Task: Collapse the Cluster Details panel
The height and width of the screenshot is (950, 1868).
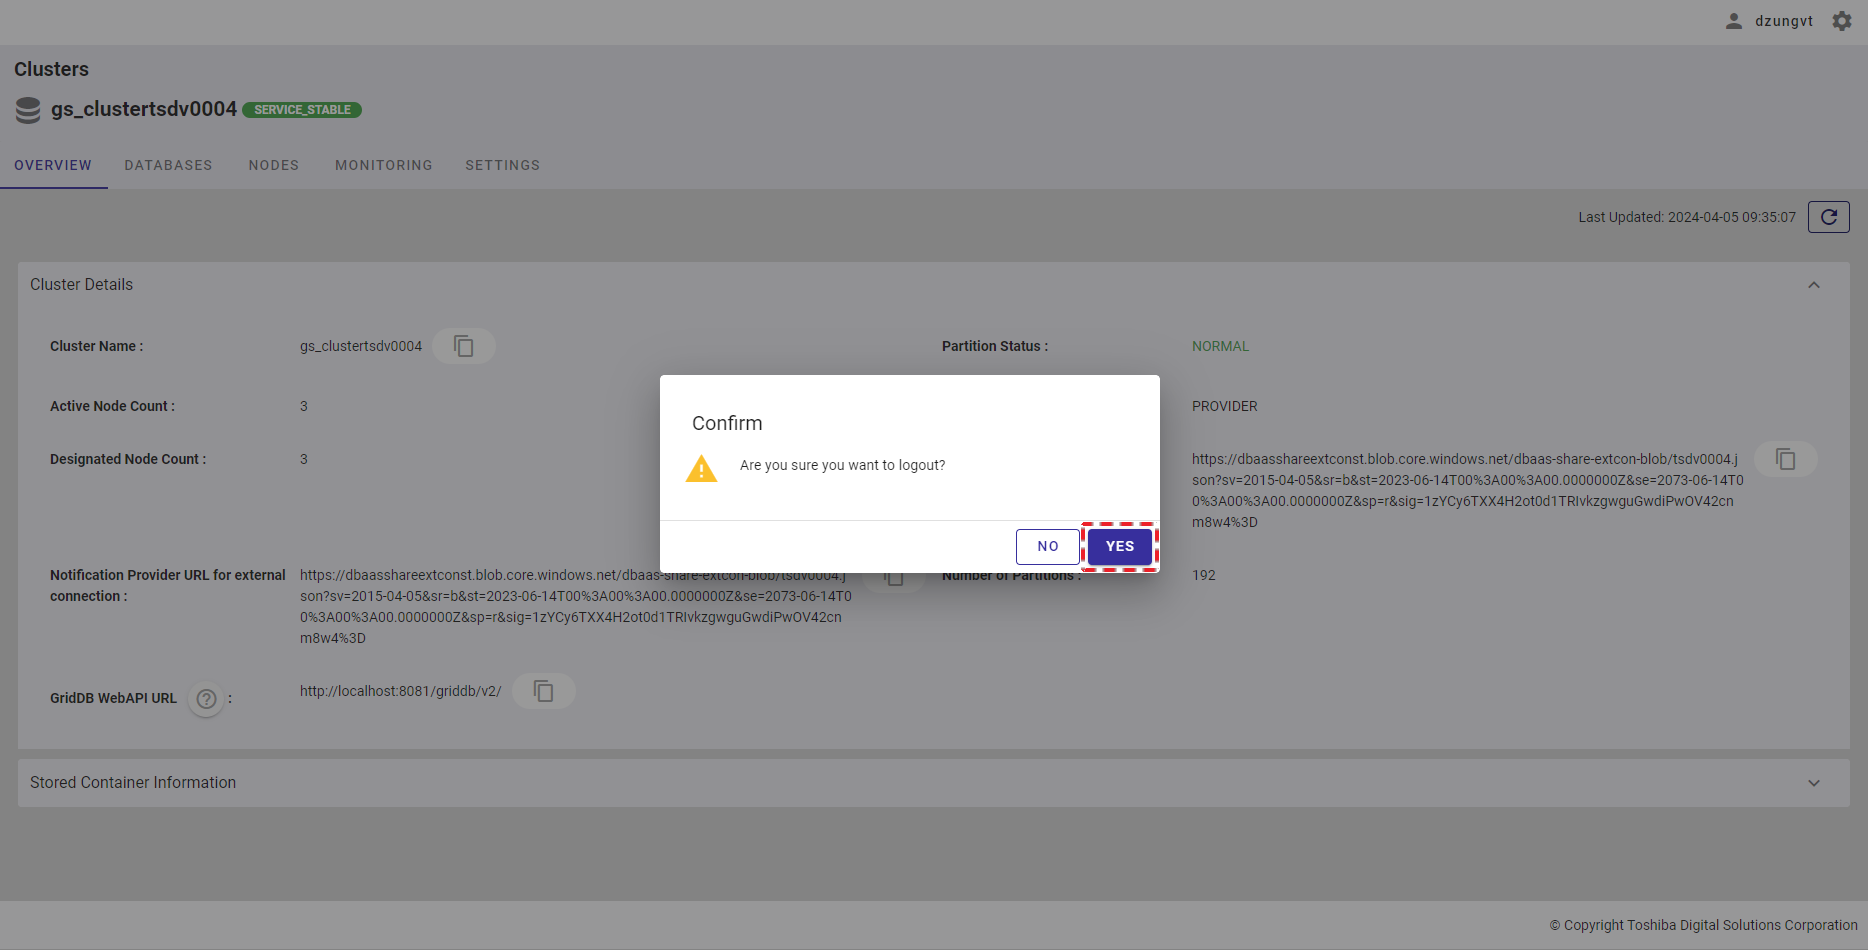Action: 1813,285
